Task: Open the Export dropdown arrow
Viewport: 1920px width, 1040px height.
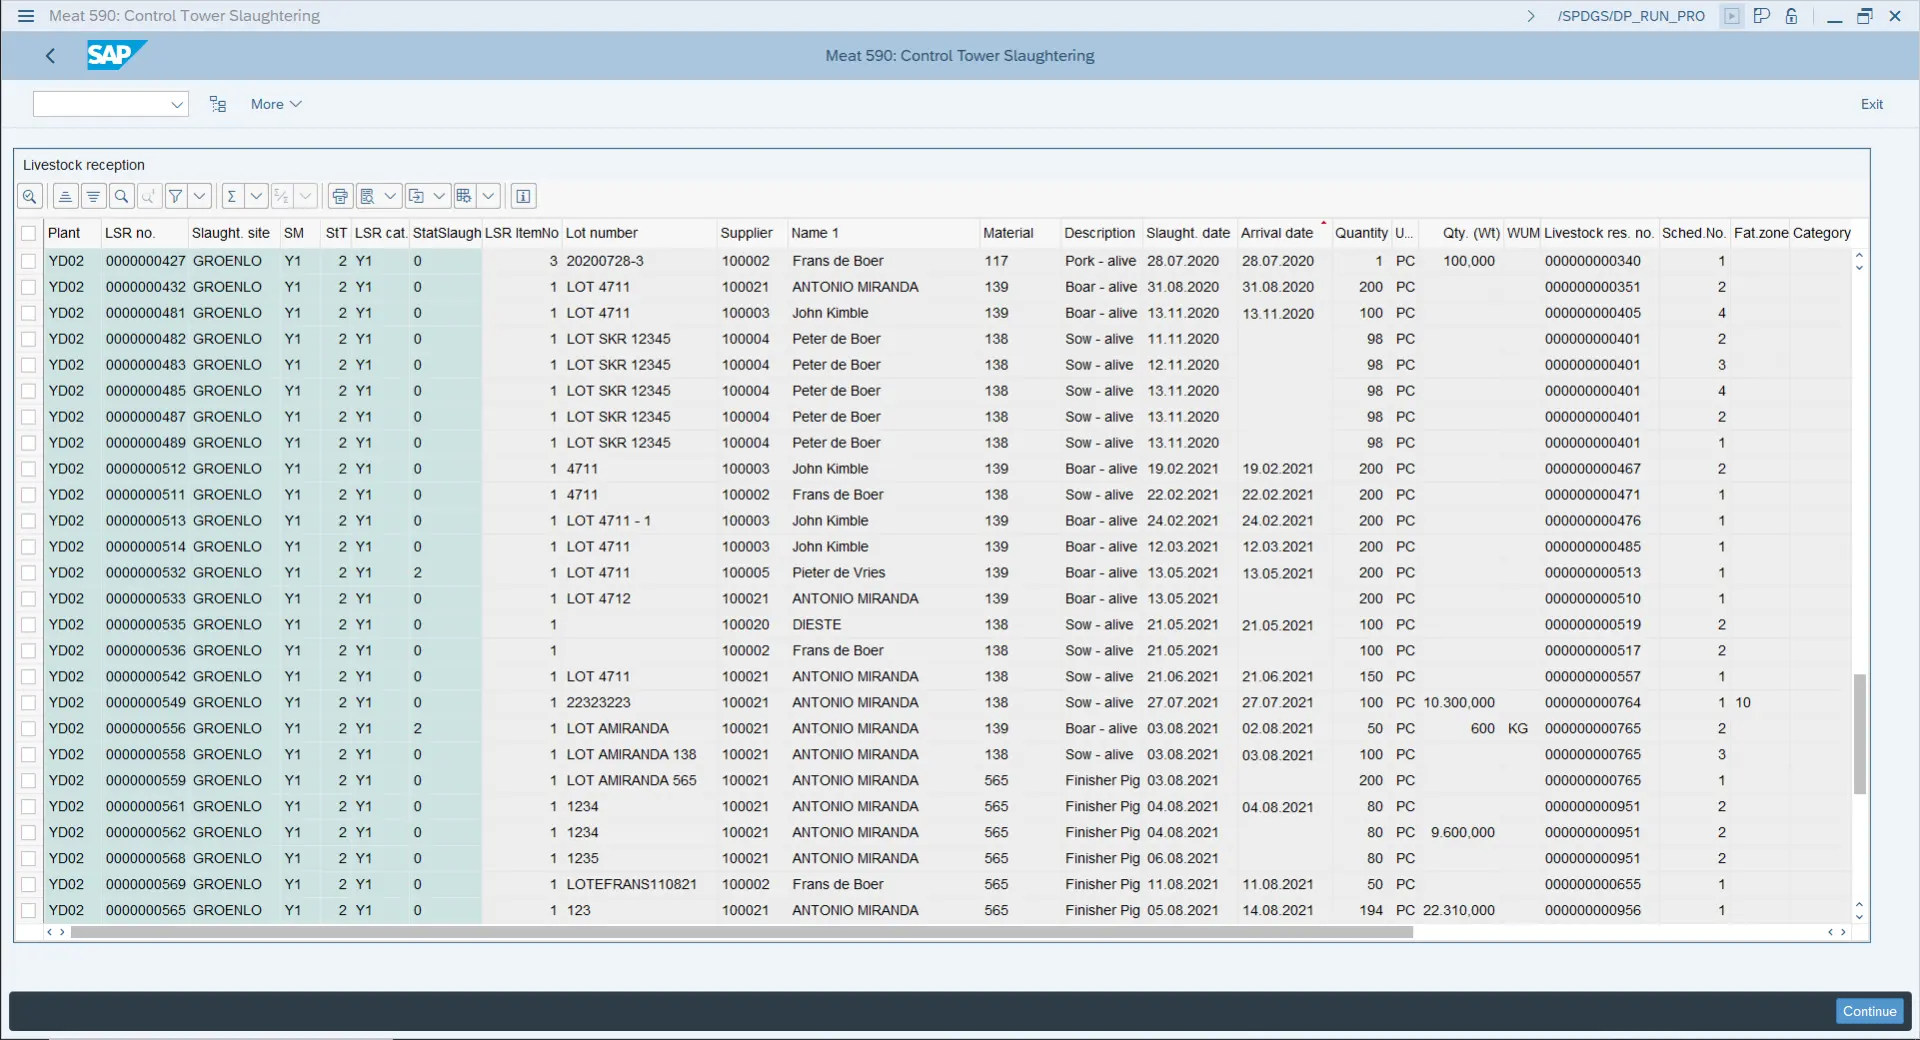Action: 439,196
